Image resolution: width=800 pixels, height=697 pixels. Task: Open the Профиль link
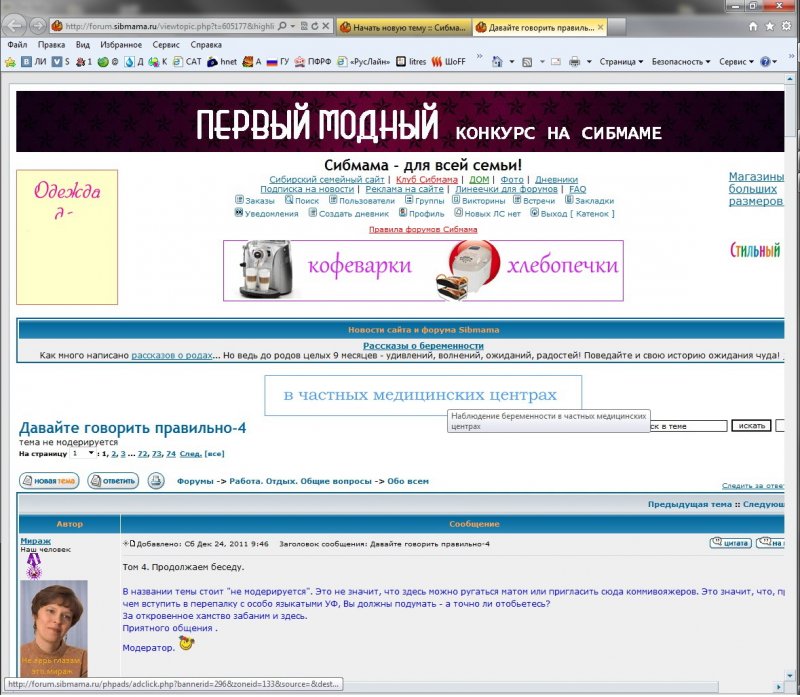click(x=421, y=214)
